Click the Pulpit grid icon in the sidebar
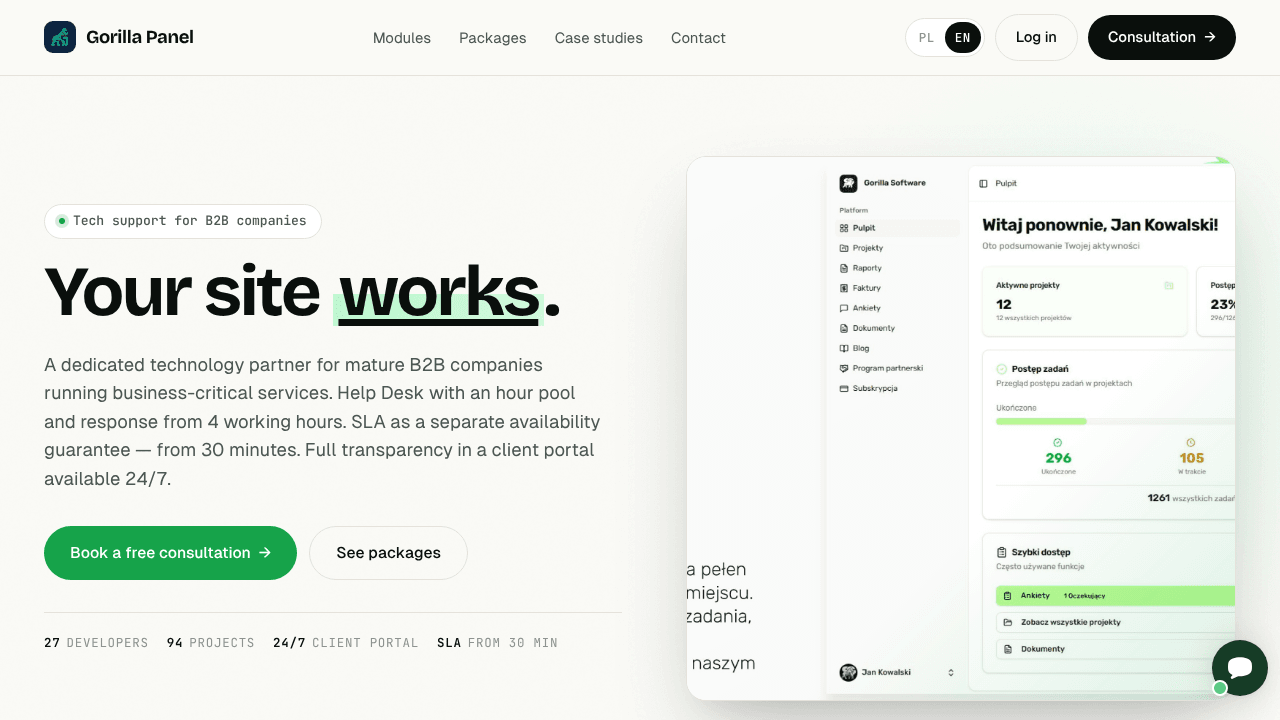Image resolution: width=1280 pixels, height=720 pixels. pos(844,228)
